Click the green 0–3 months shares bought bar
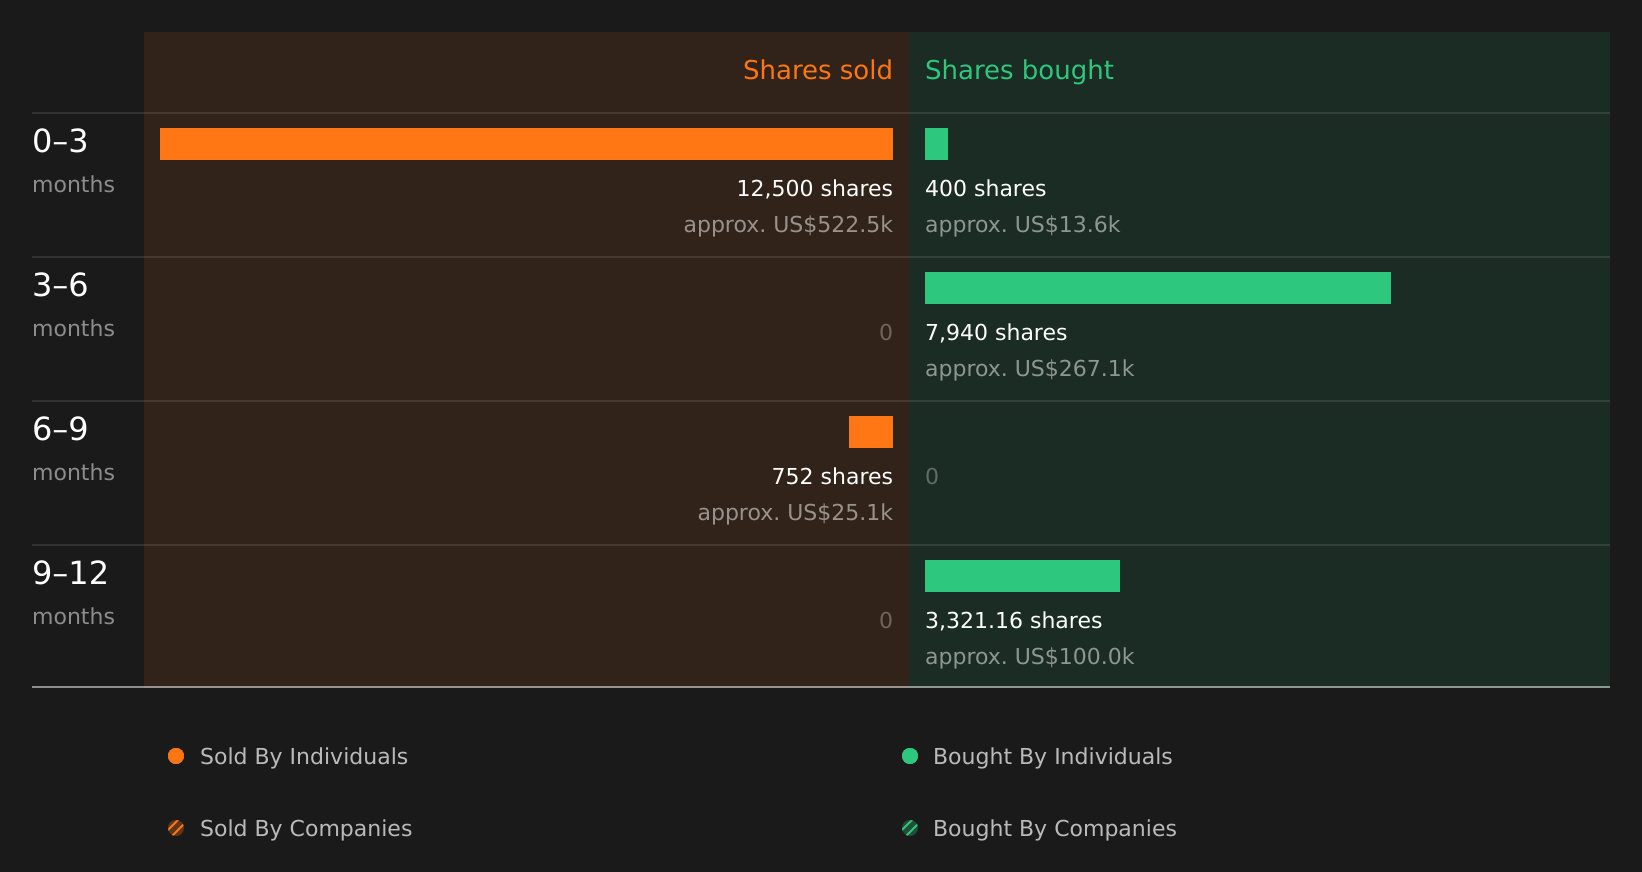This screenshot has height=872, width=1642. 936,144
